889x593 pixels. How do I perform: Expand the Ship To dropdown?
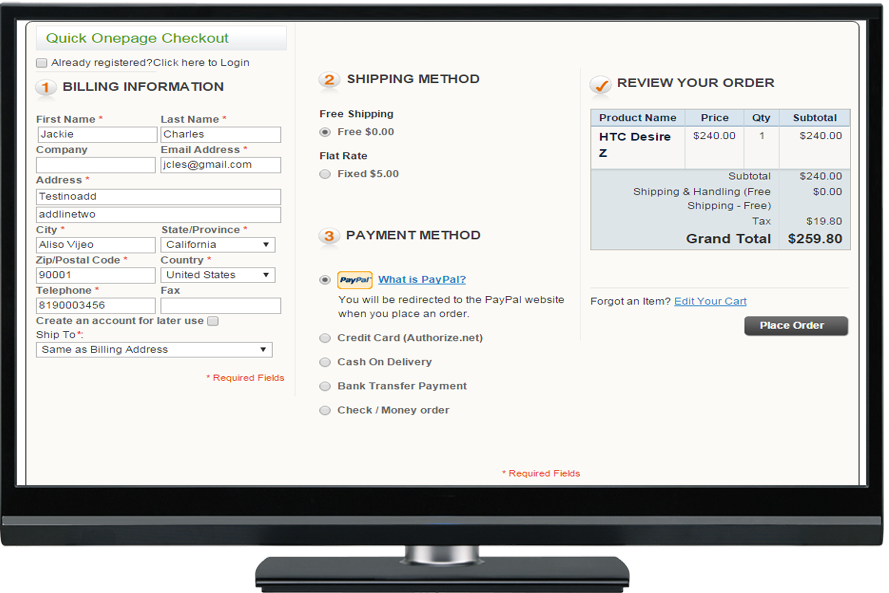154,350
